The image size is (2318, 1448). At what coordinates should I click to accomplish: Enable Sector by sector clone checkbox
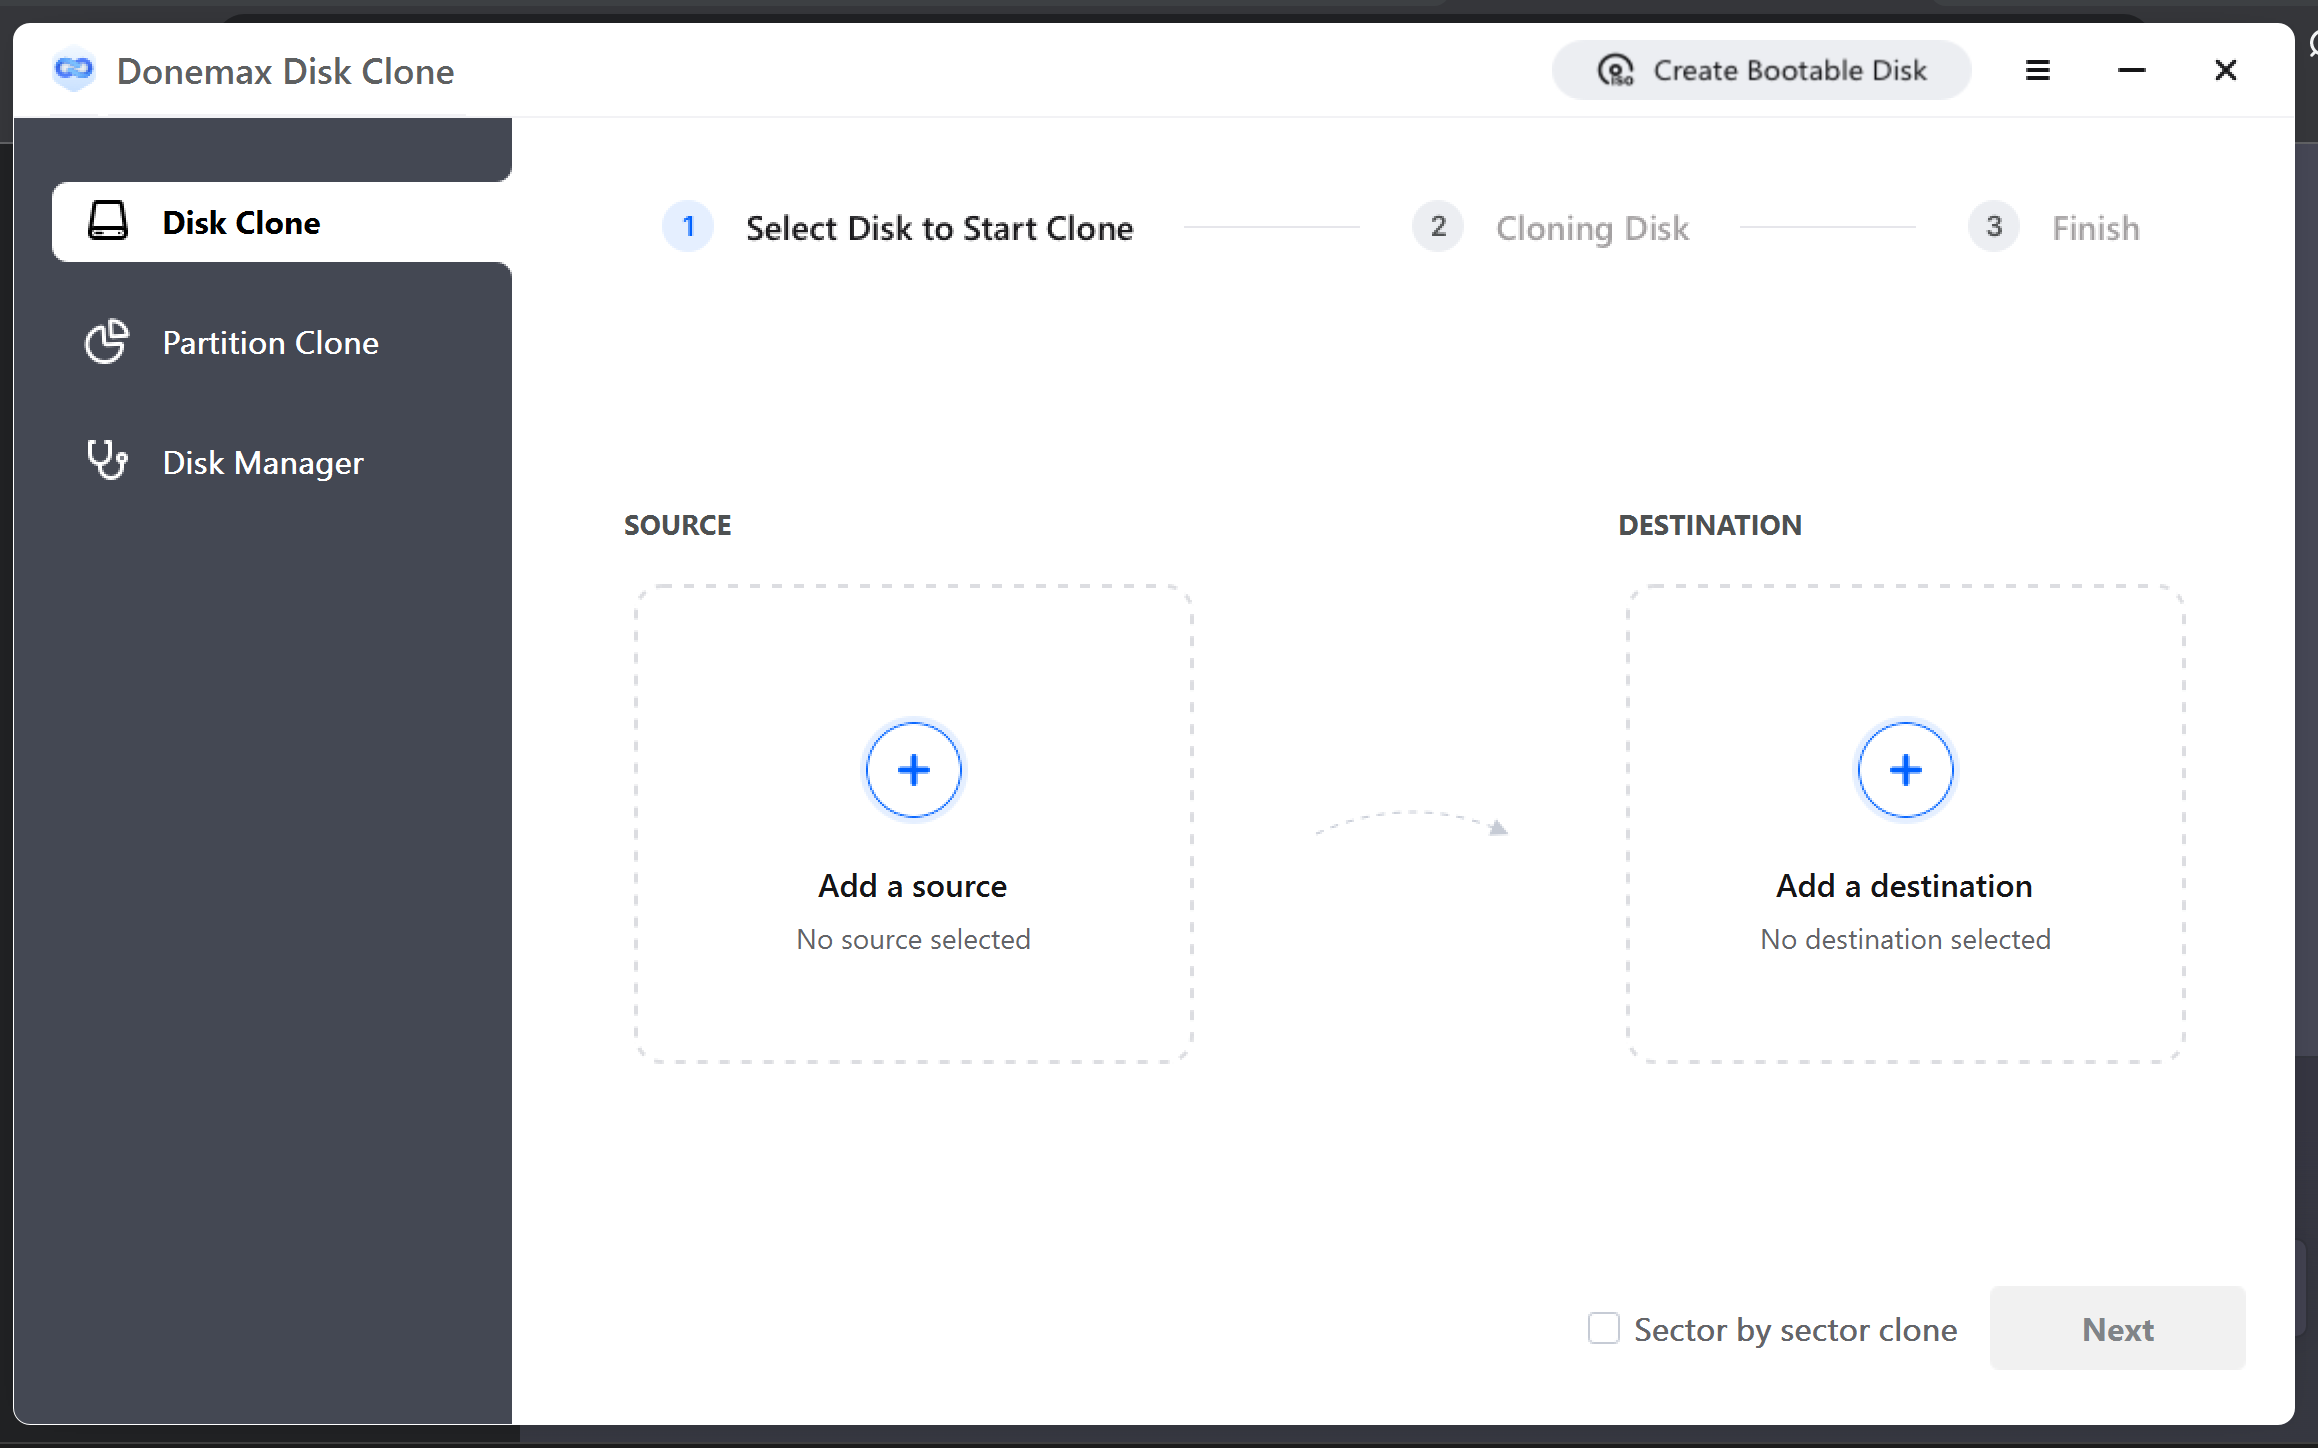click(x=1603, y=1329)
